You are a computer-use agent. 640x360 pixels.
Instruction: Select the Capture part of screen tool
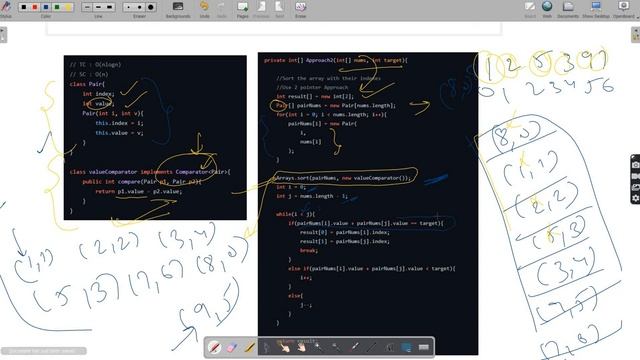406,347
